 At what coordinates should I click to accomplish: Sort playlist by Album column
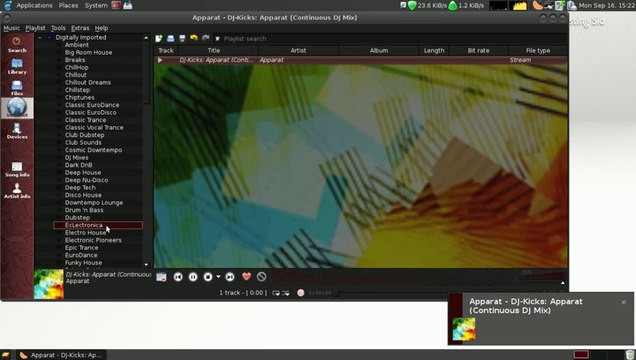click(378, 51)
